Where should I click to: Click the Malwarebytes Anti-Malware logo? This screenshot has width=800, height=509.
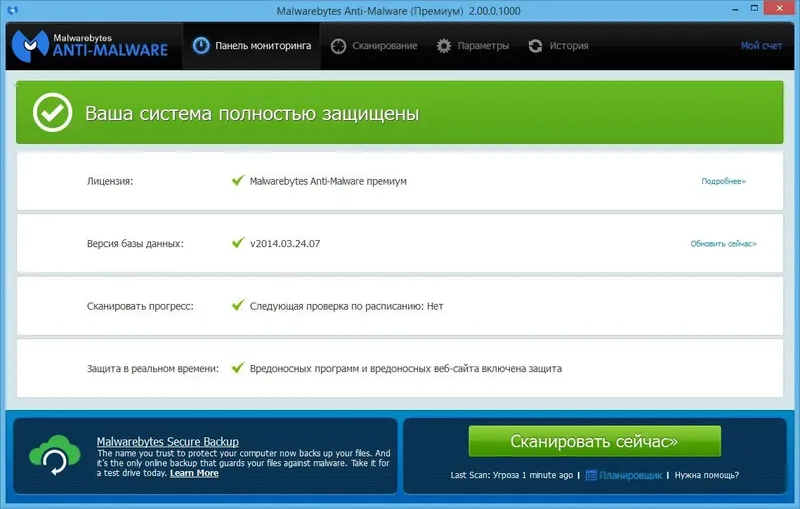(90, 46)
